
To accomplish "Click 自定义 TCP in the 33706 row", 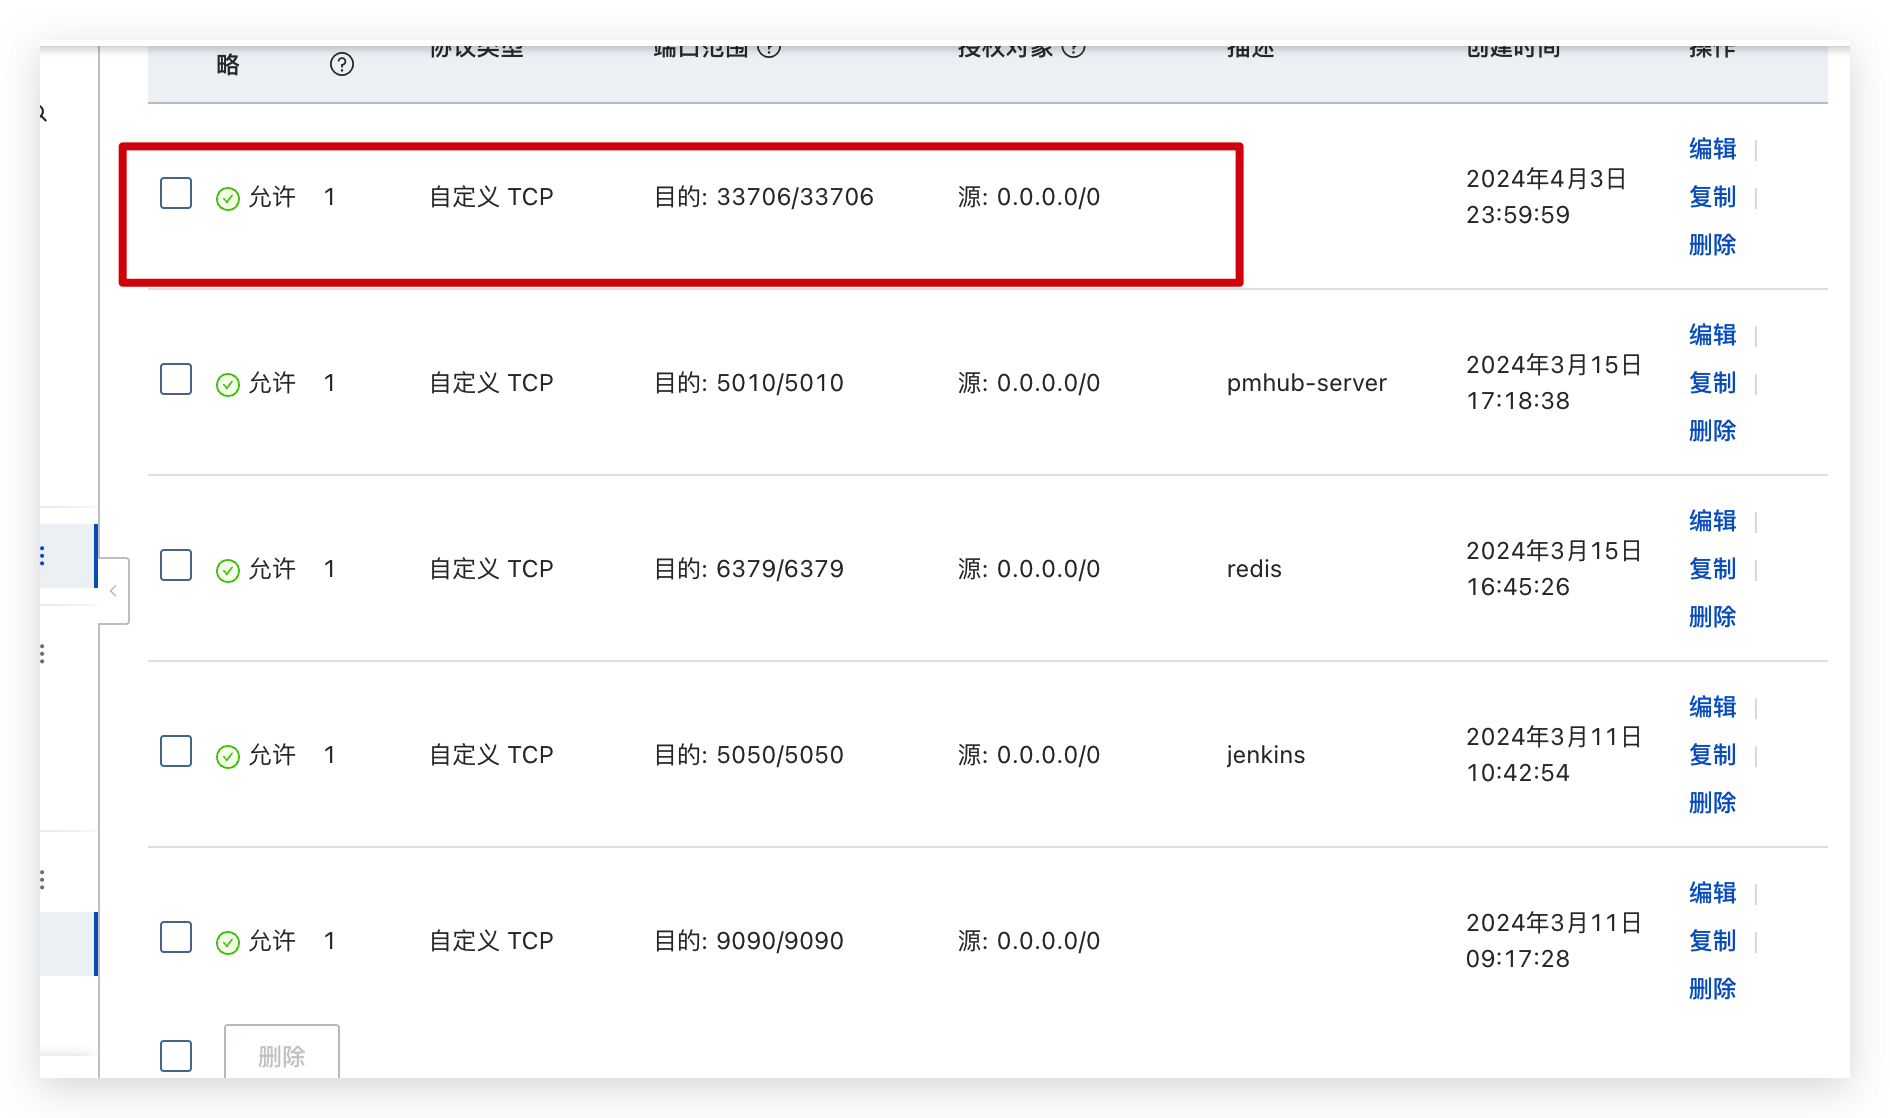I will [491, 197].
